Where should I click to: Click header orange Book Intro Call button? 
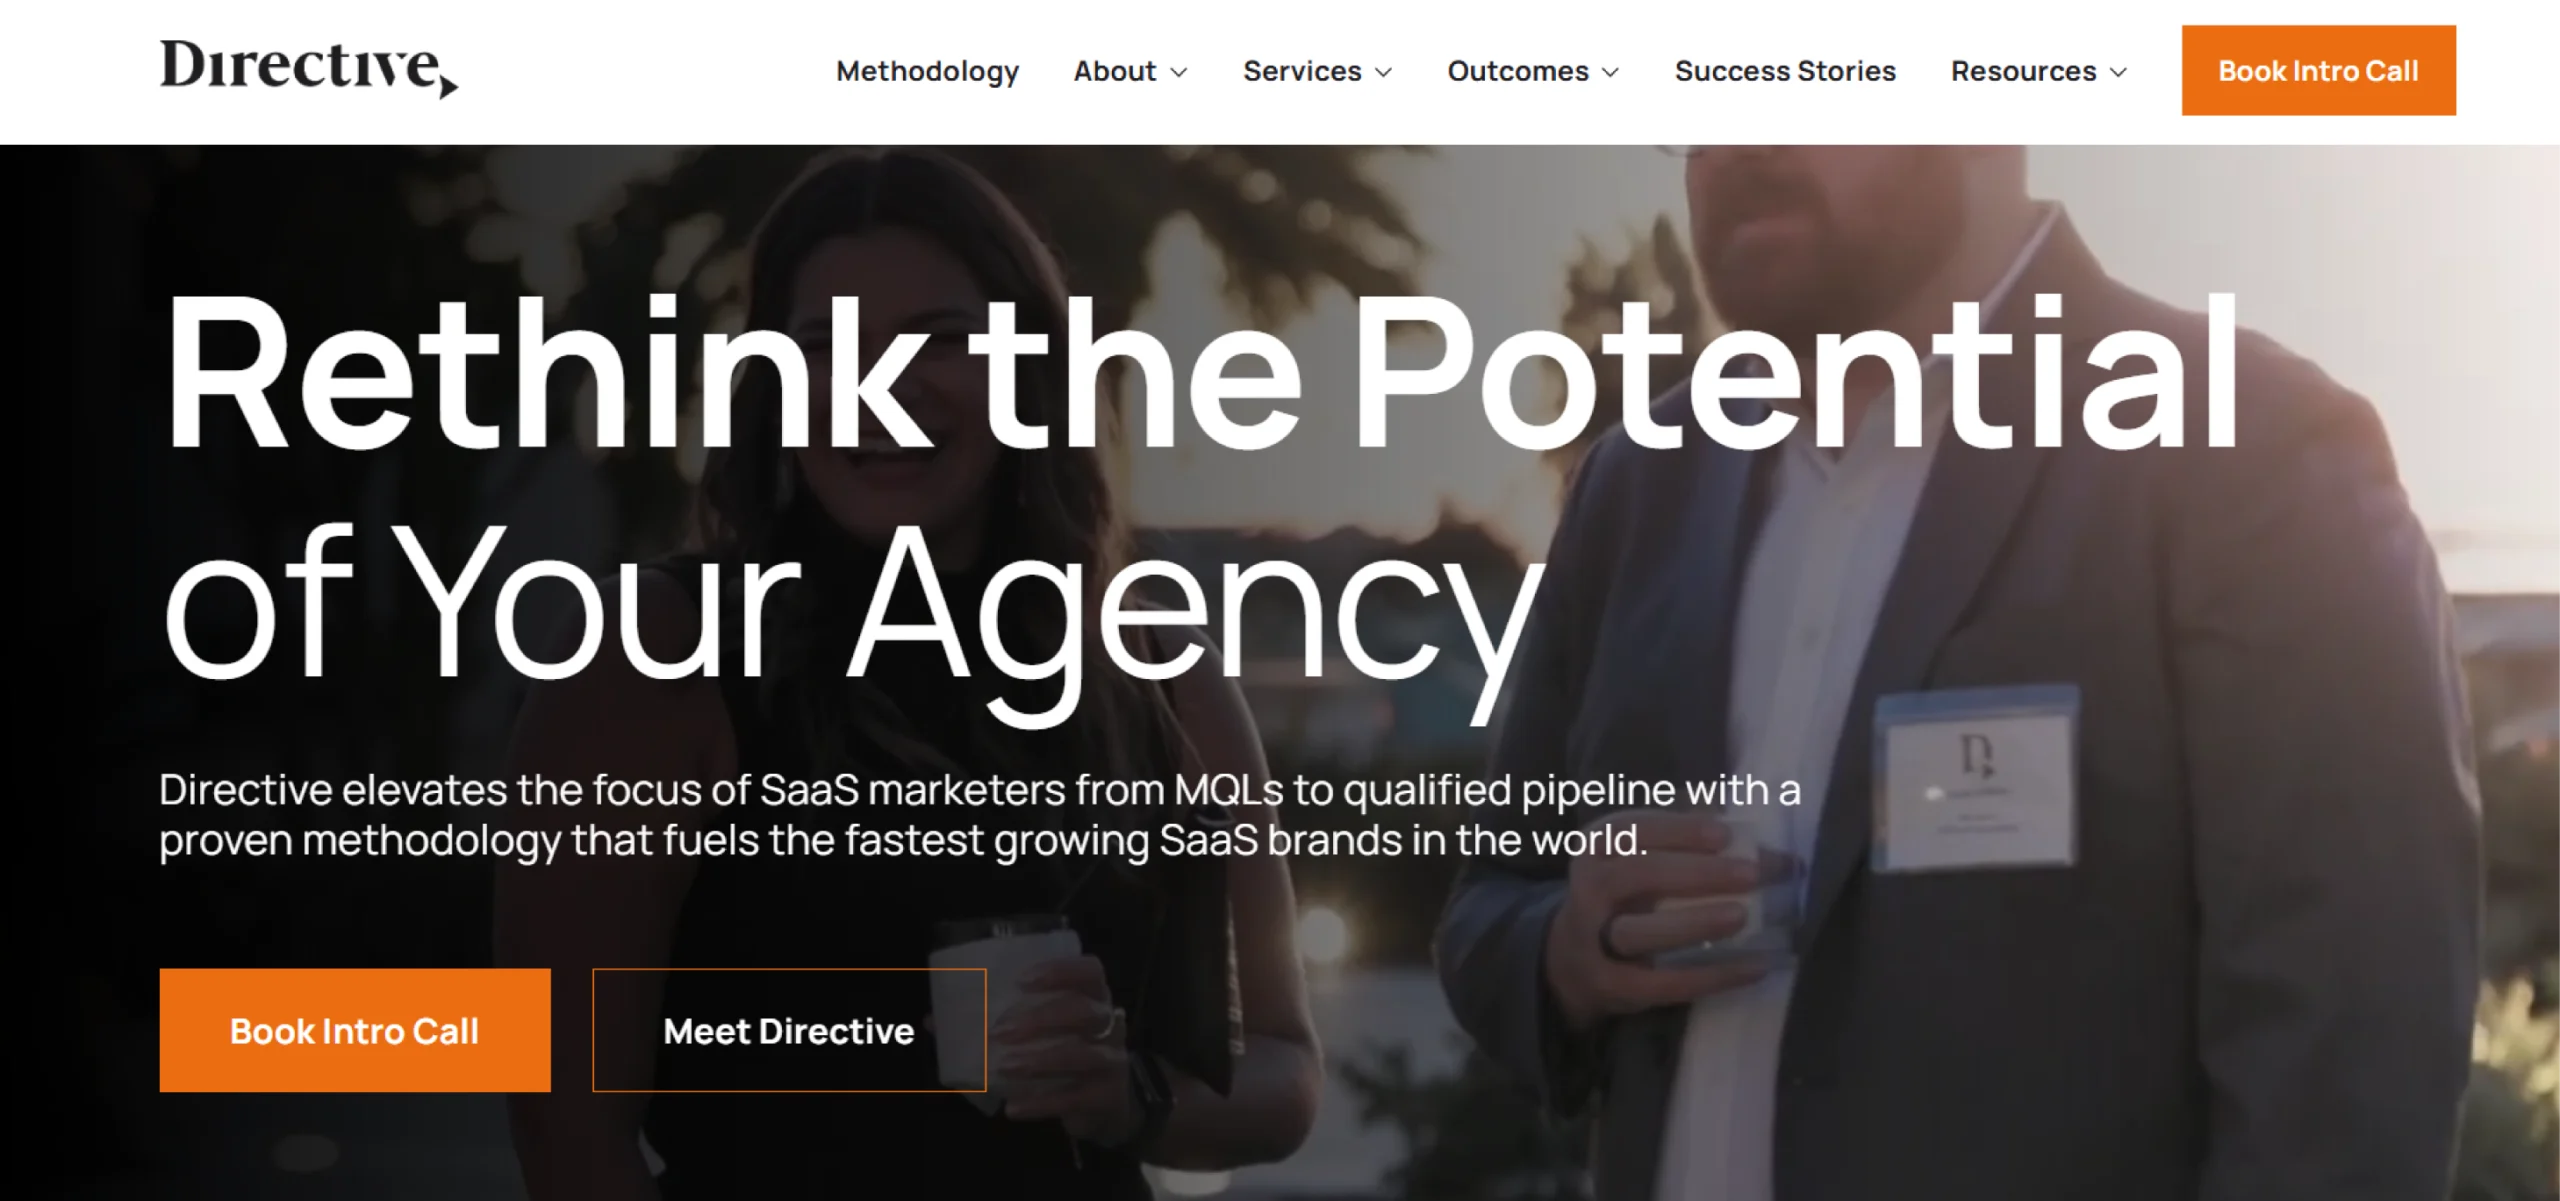click(2318, 70)
